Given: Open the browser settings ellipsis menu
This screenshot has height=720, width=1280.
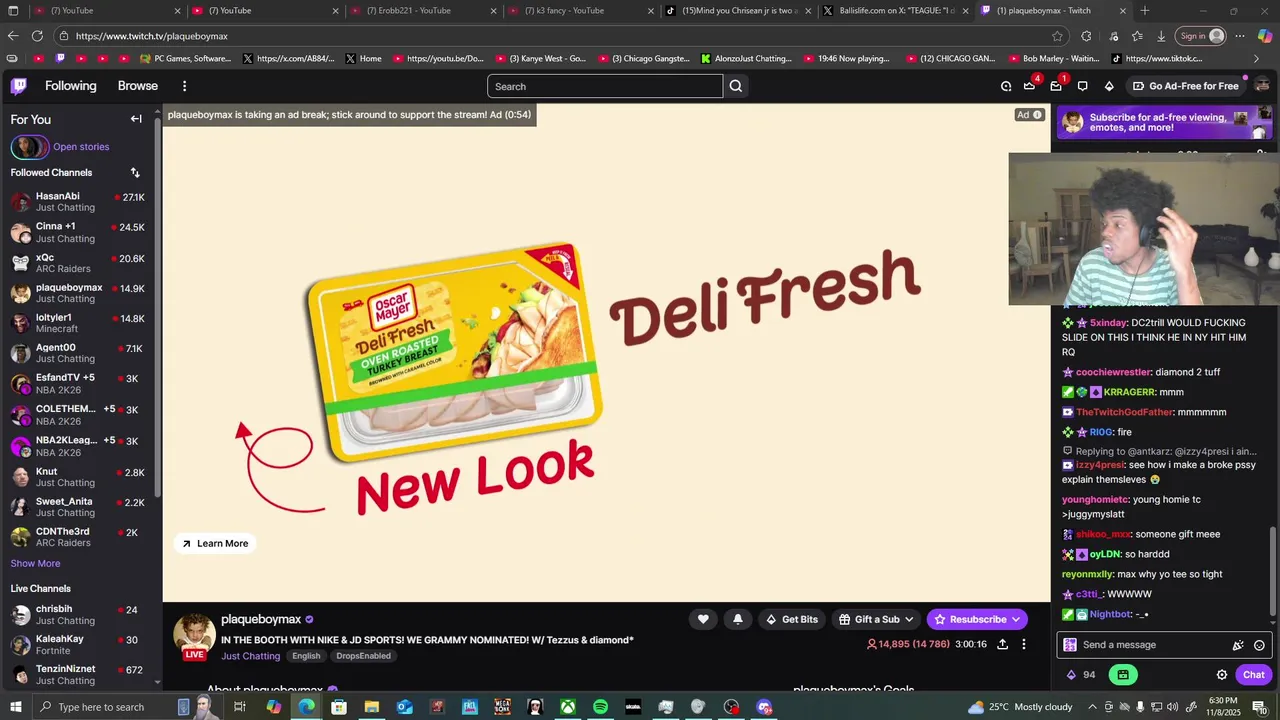Looking at the screenshot, I should pyautogui.click(x=1240, y=36).
